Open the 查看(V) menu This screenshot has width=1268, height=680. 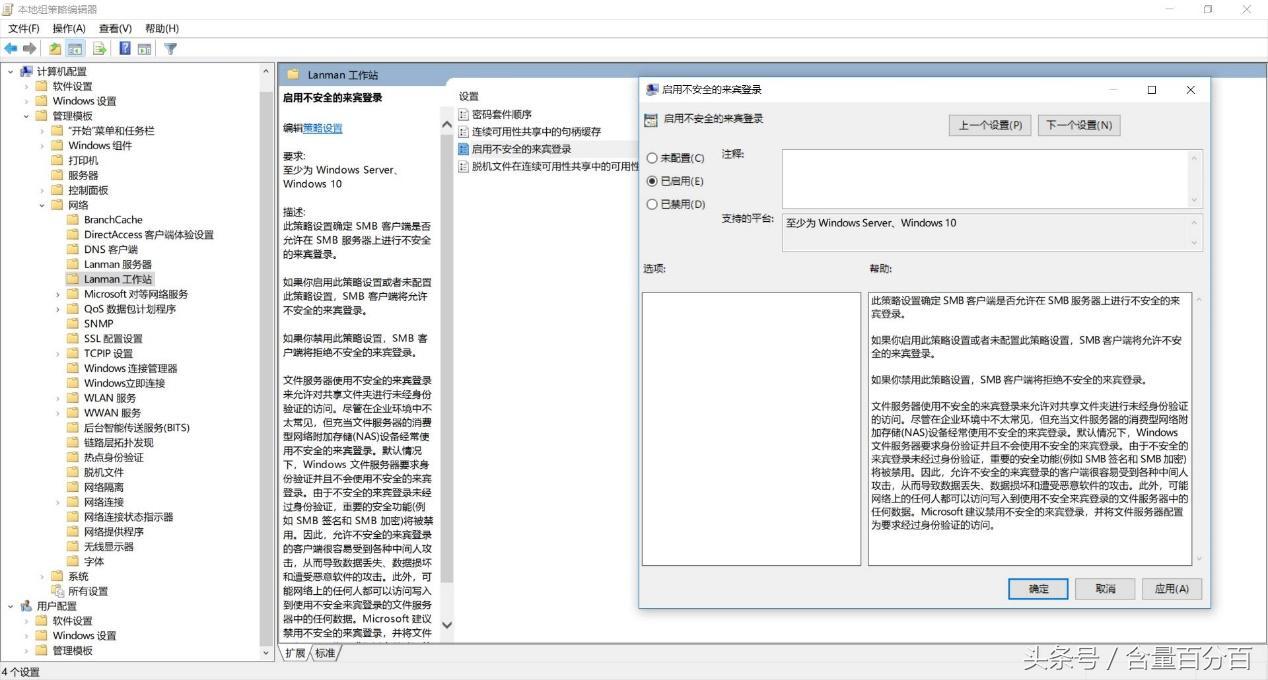click(115, 28)
